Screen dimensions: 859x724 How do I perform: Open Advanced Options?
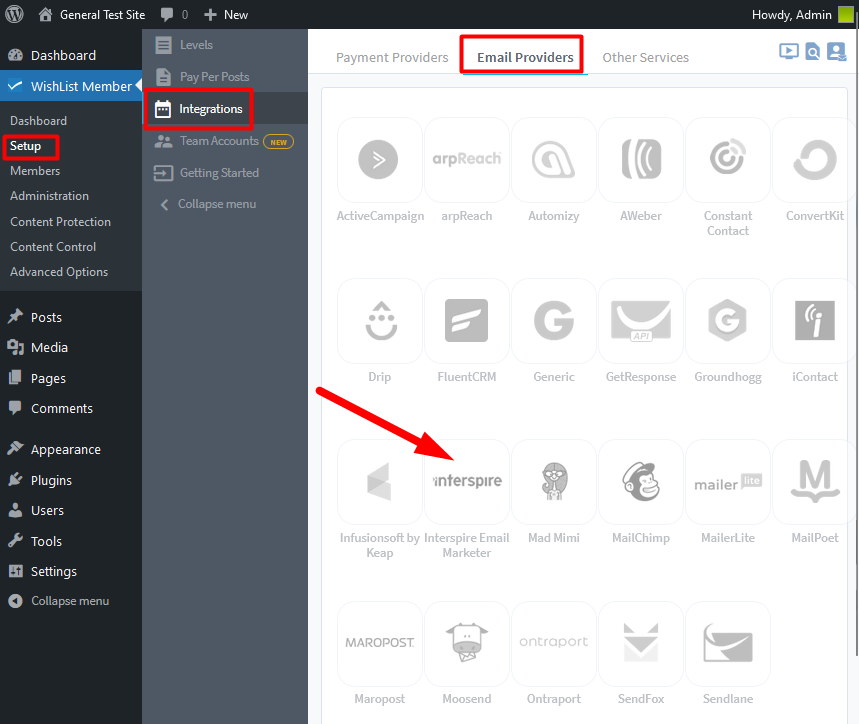coord(59,272)
